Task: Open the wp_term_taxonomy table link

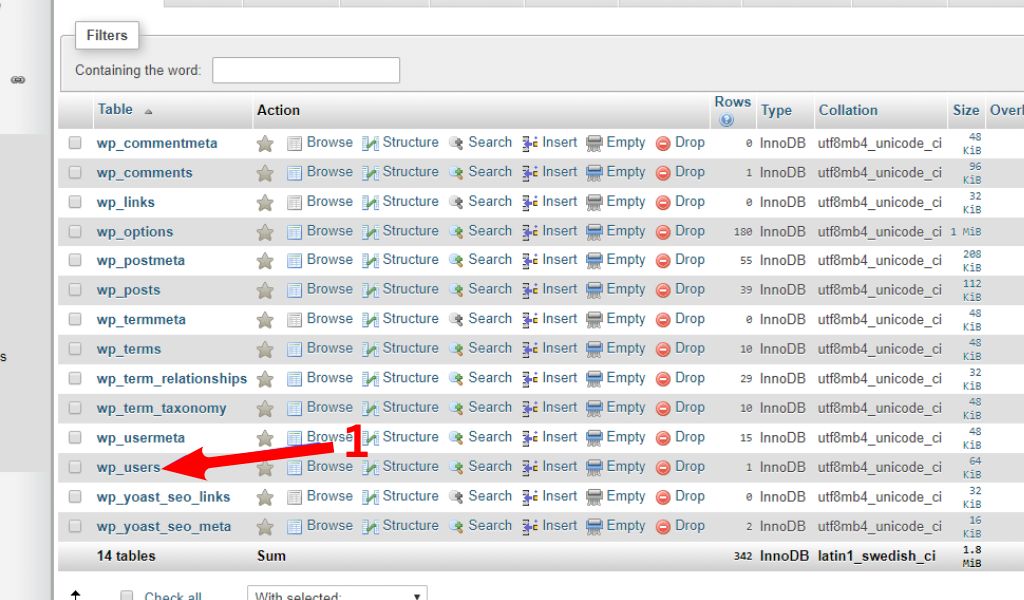Action: pyautogui.click(x=161, y=408)
